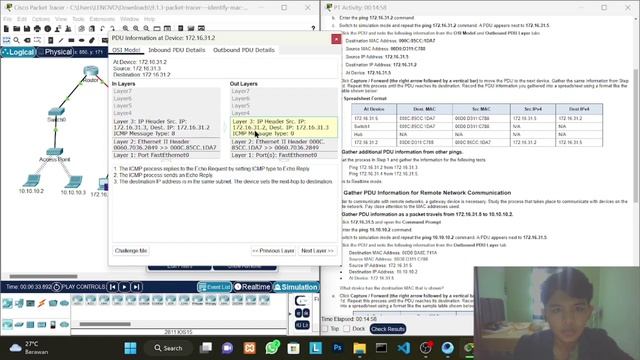This screenshot has height=360, width=640.
Task: Select the Wireless Devices subcategory icon
Action: tap(42, 324)
